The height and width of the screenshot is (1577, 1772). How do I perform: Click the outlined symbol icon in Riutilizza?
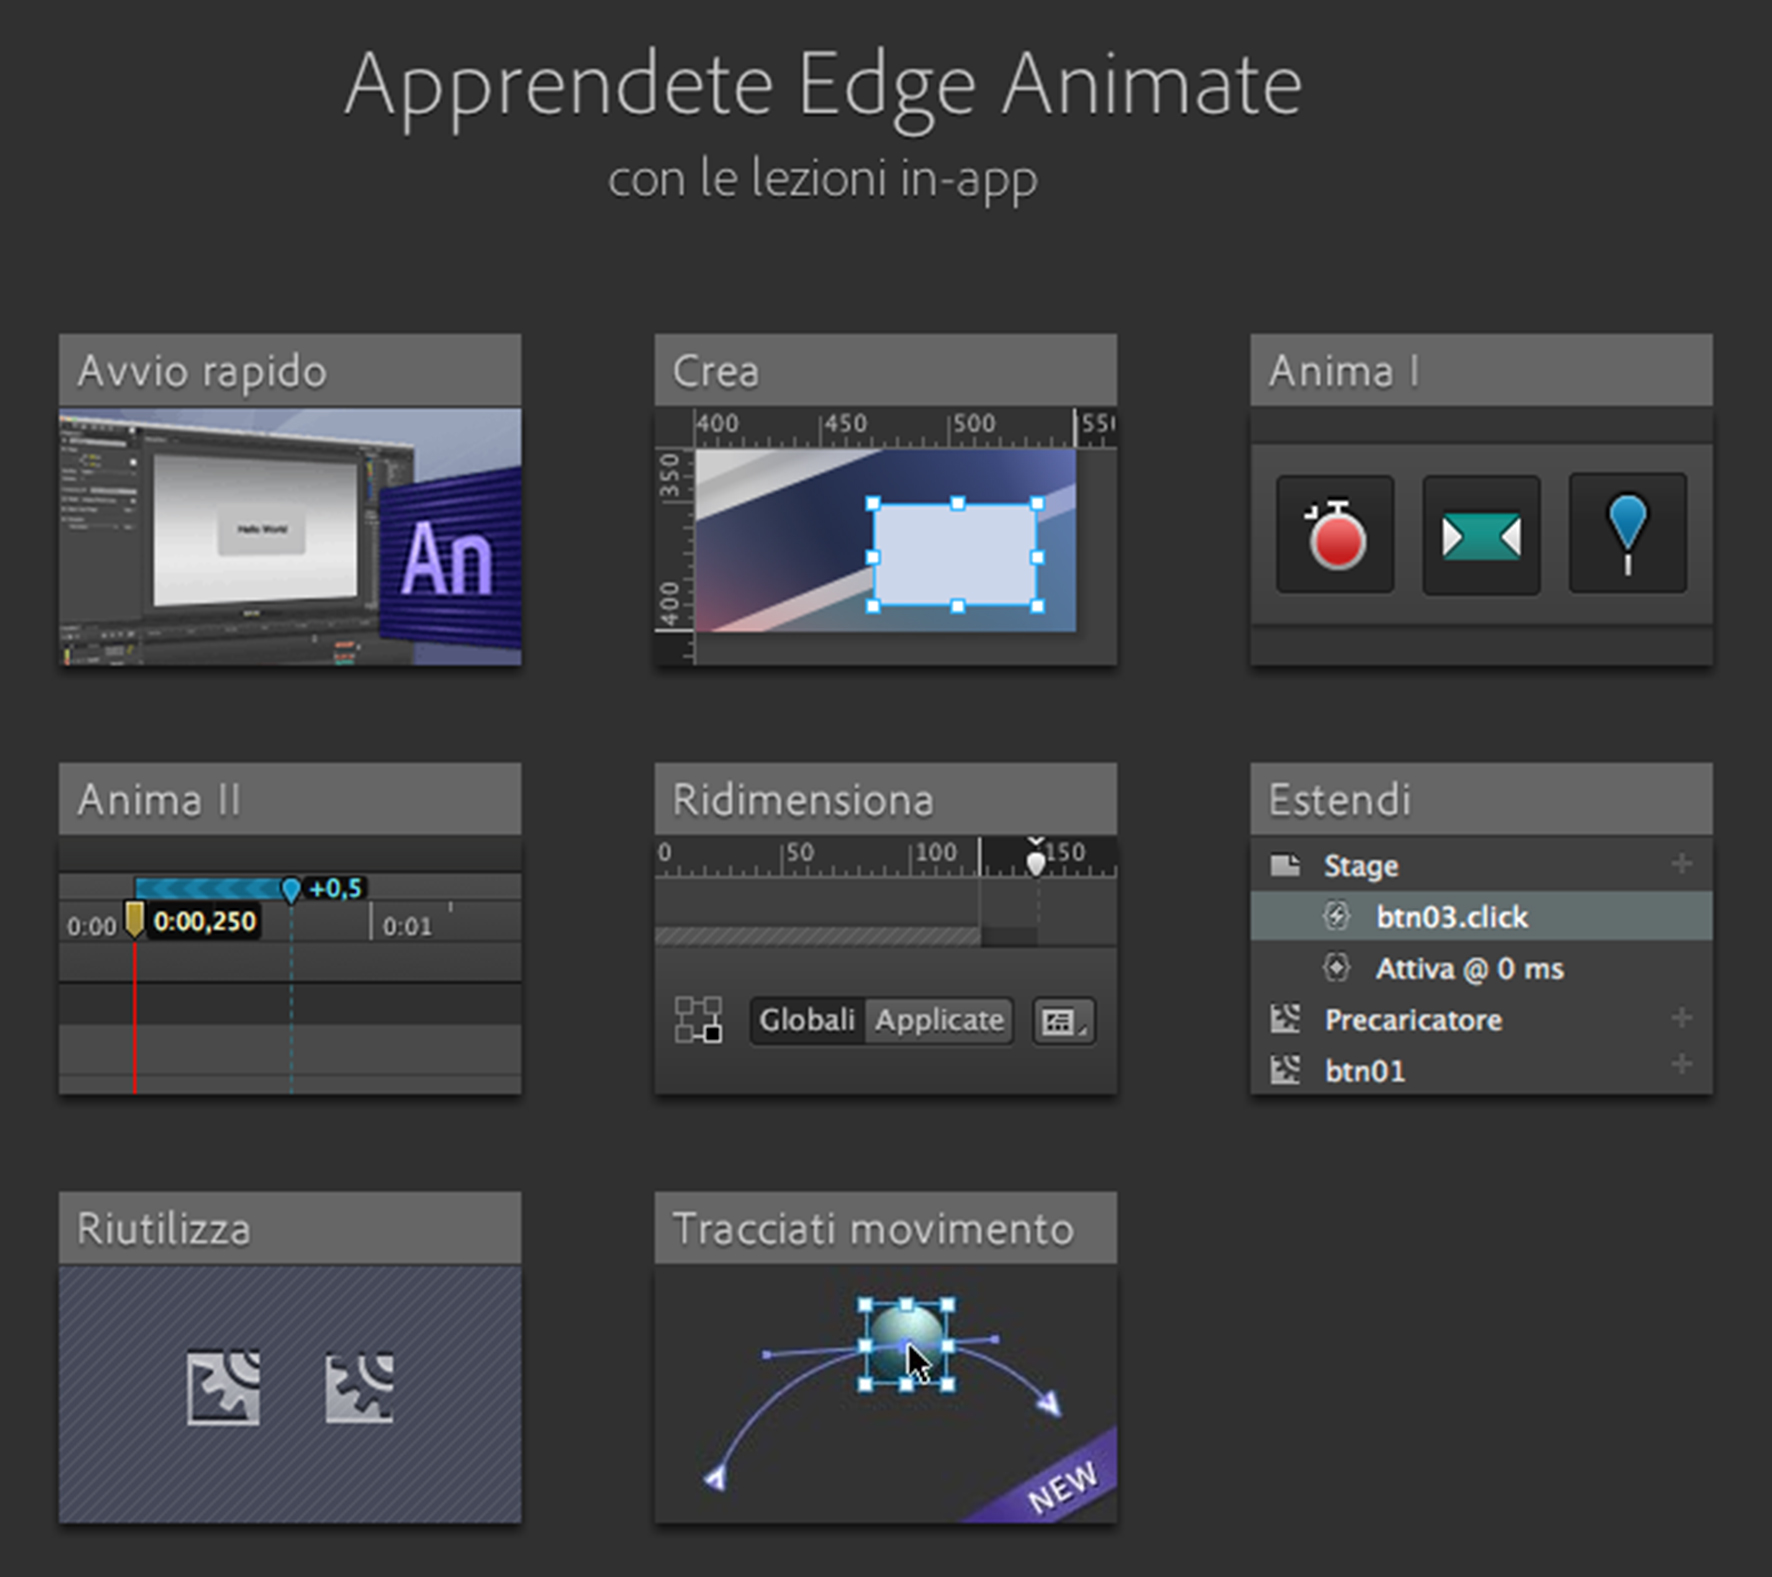point(223,1388)
